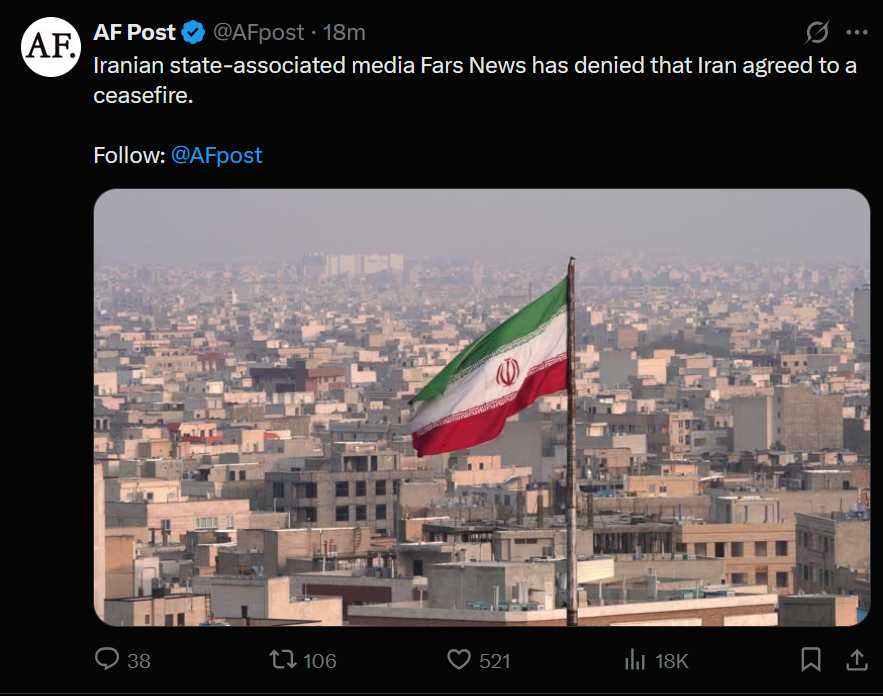
Task: Like the post with the heart icon
Action: [458, 659]
